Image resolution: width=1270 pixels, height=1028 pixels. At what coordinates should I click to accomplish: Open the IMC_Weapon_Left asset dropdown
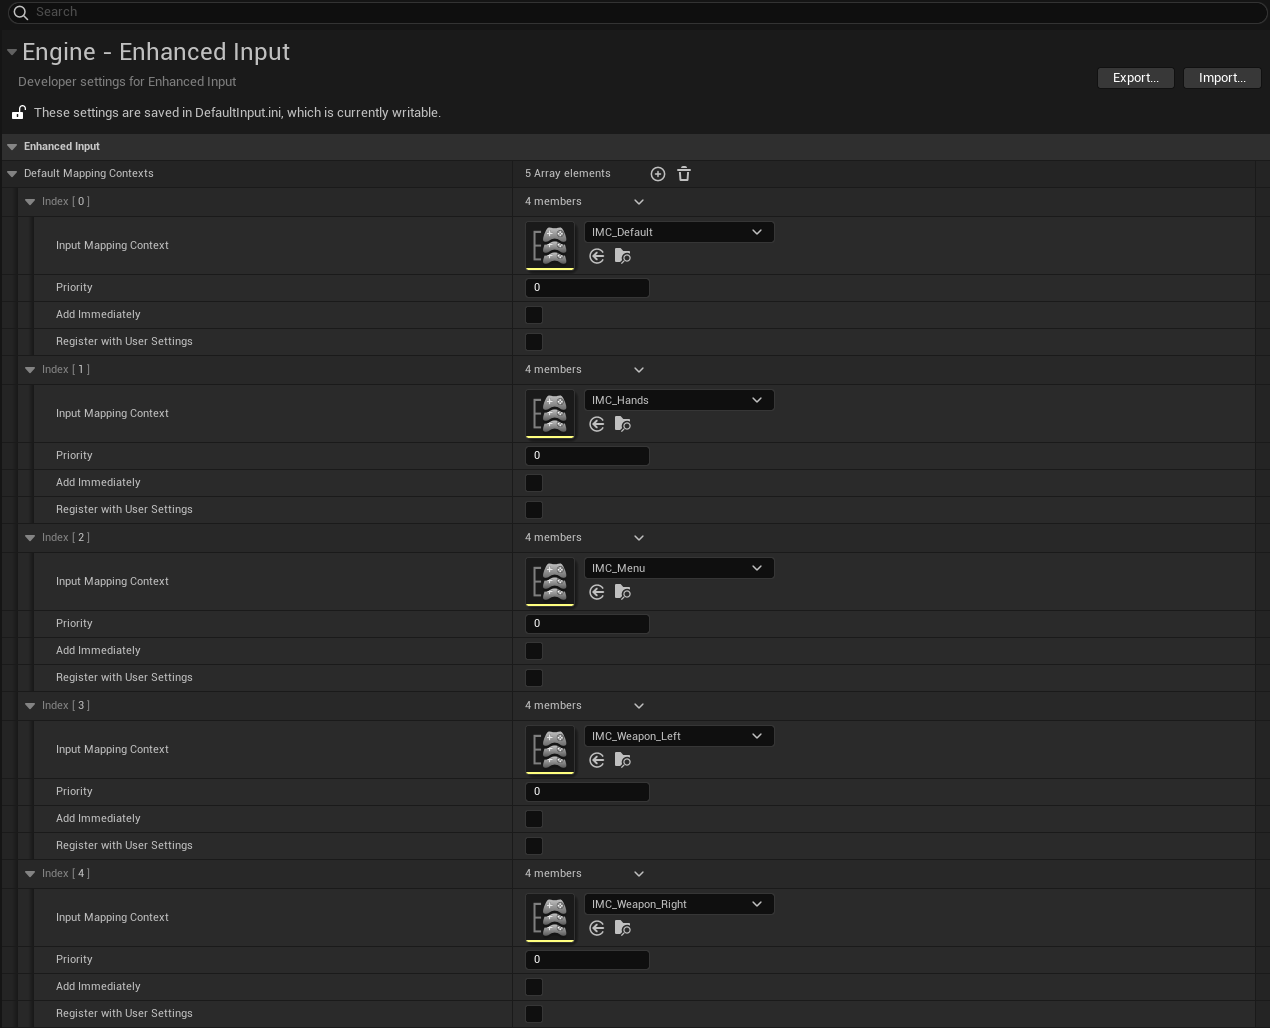[x=679, y=736]
